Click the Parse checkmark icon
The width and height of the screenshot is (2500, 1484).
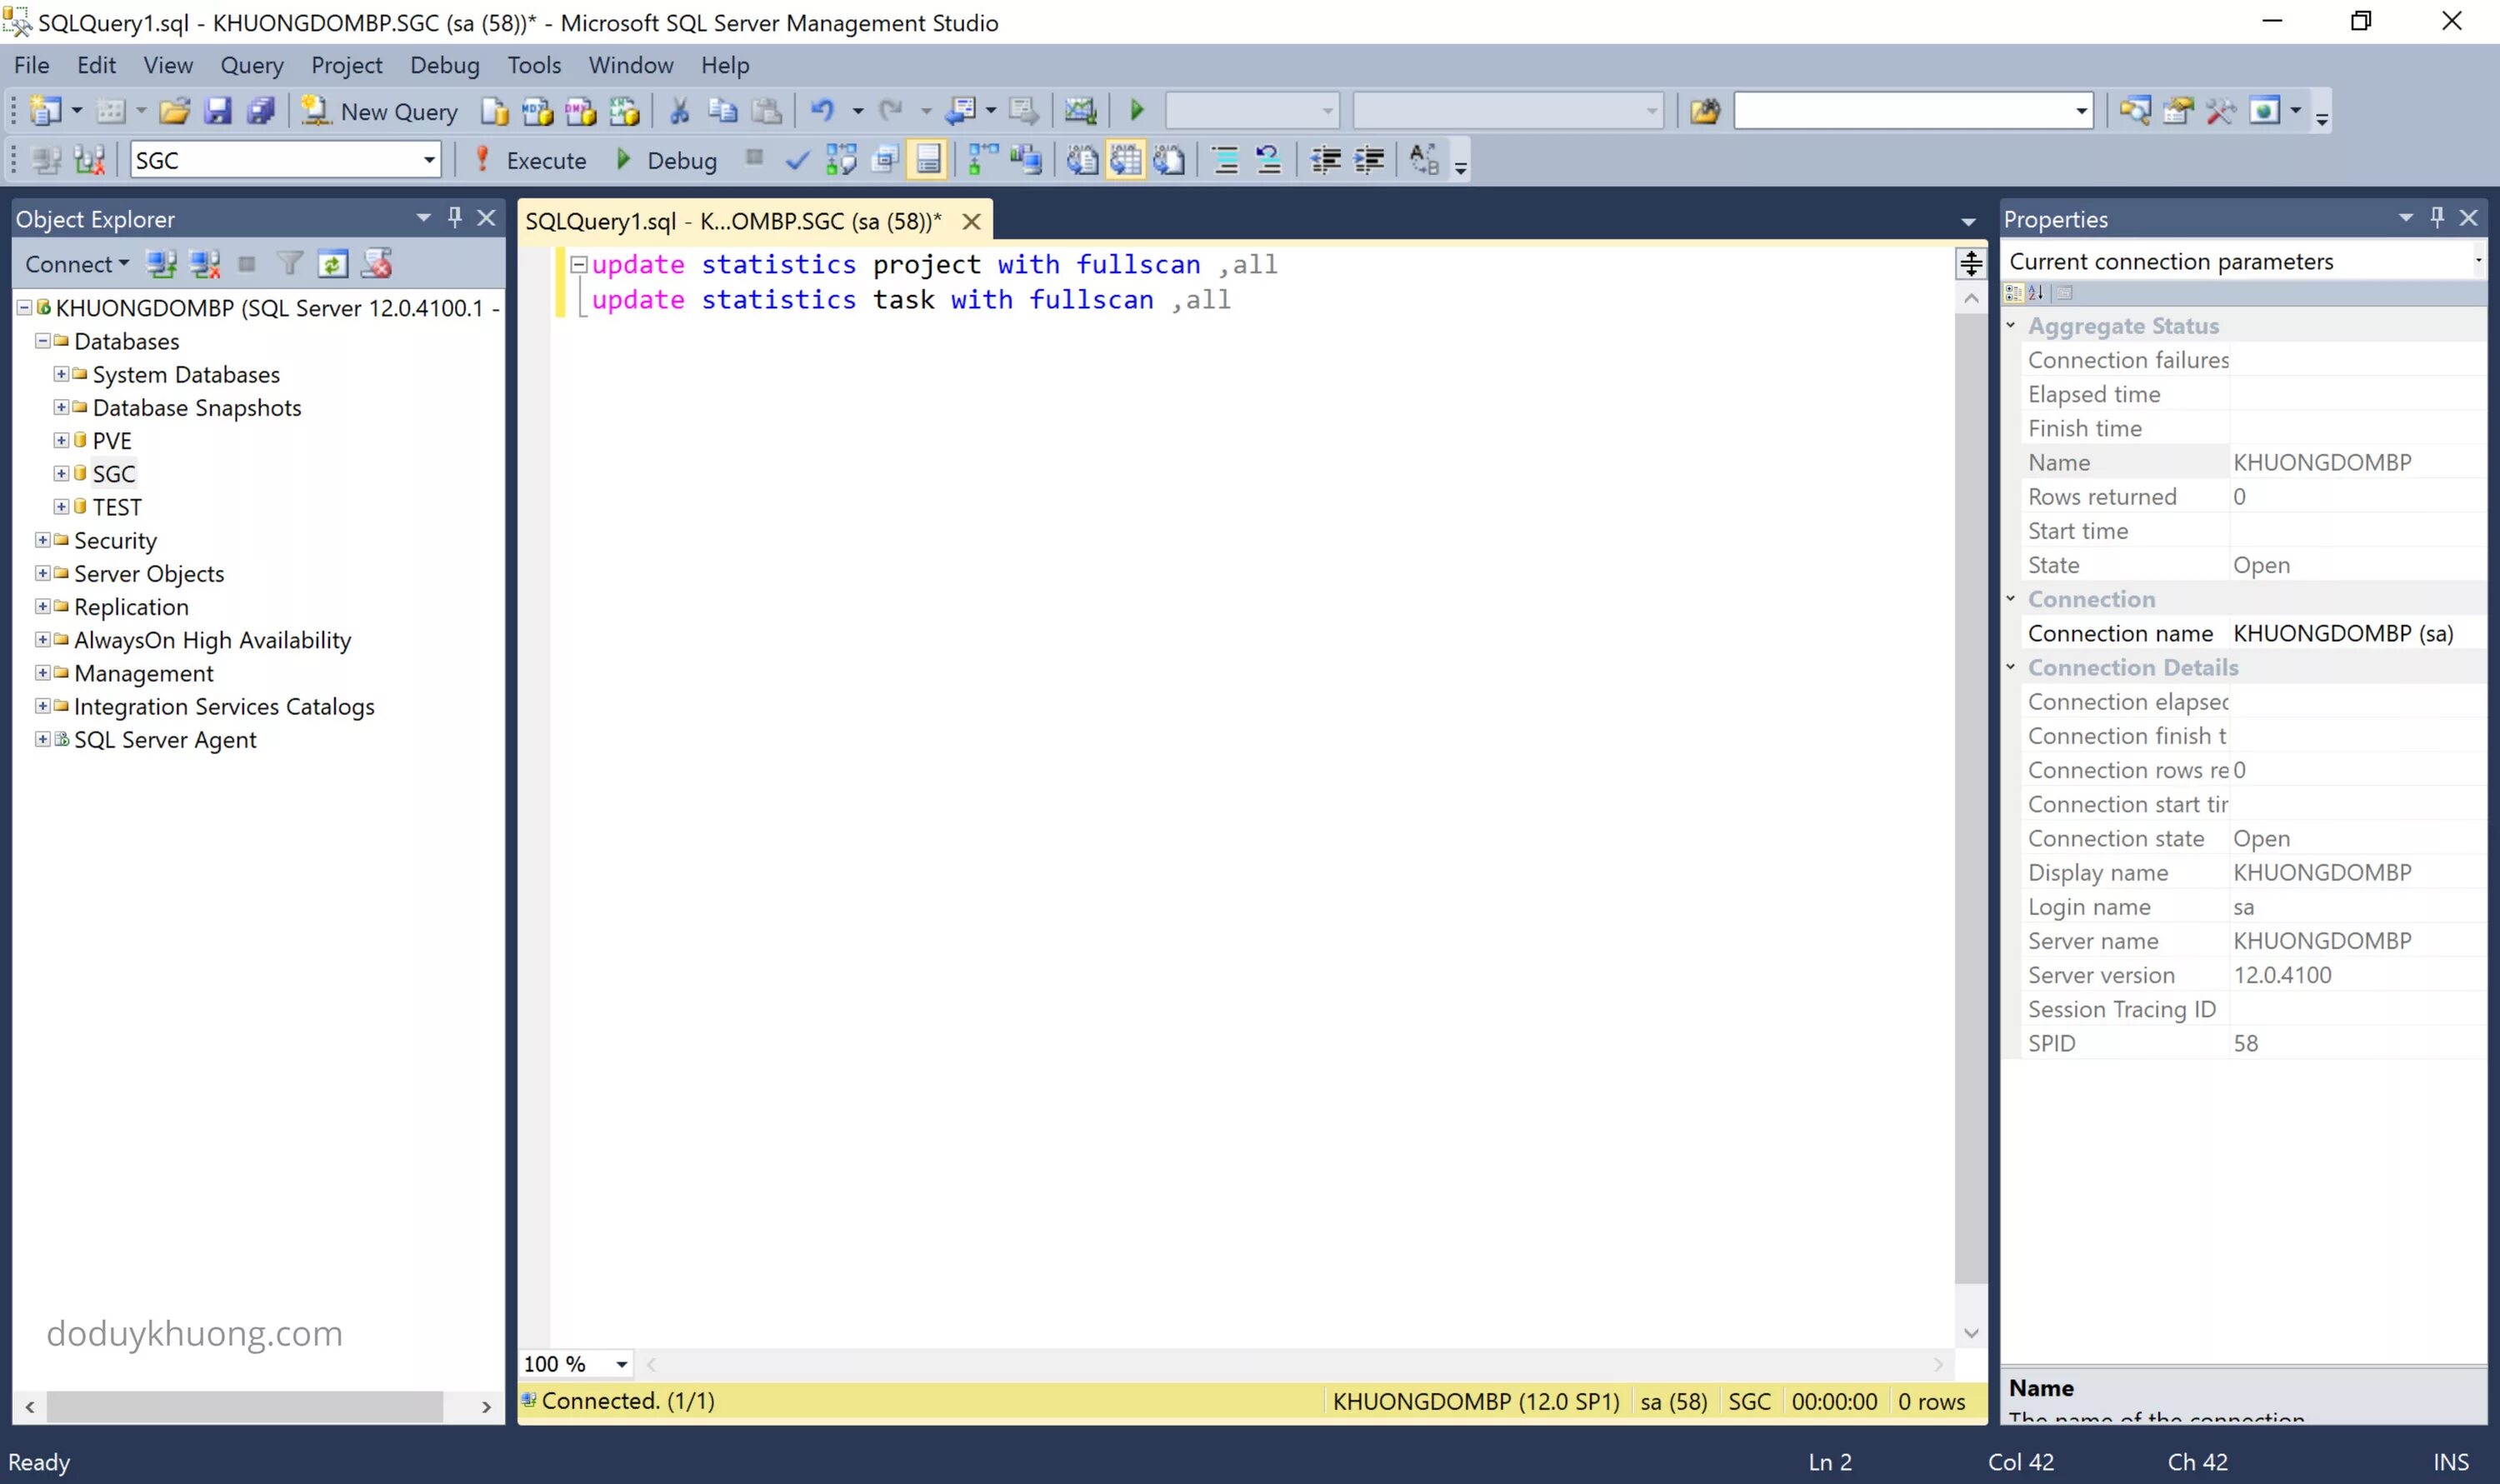pos(797,160)
